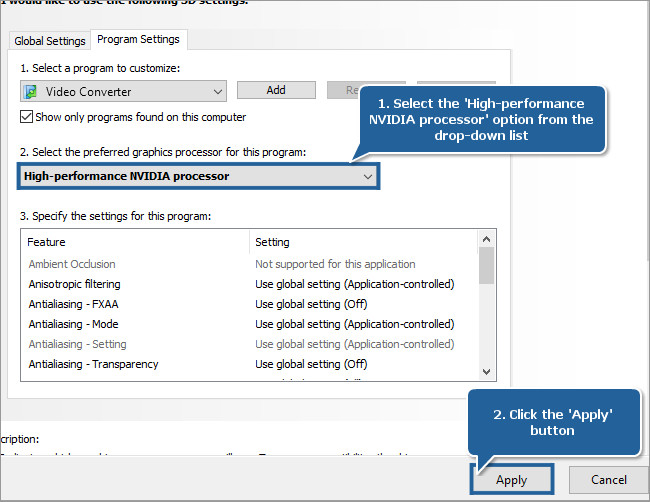Click the Add button

[276, 90]
